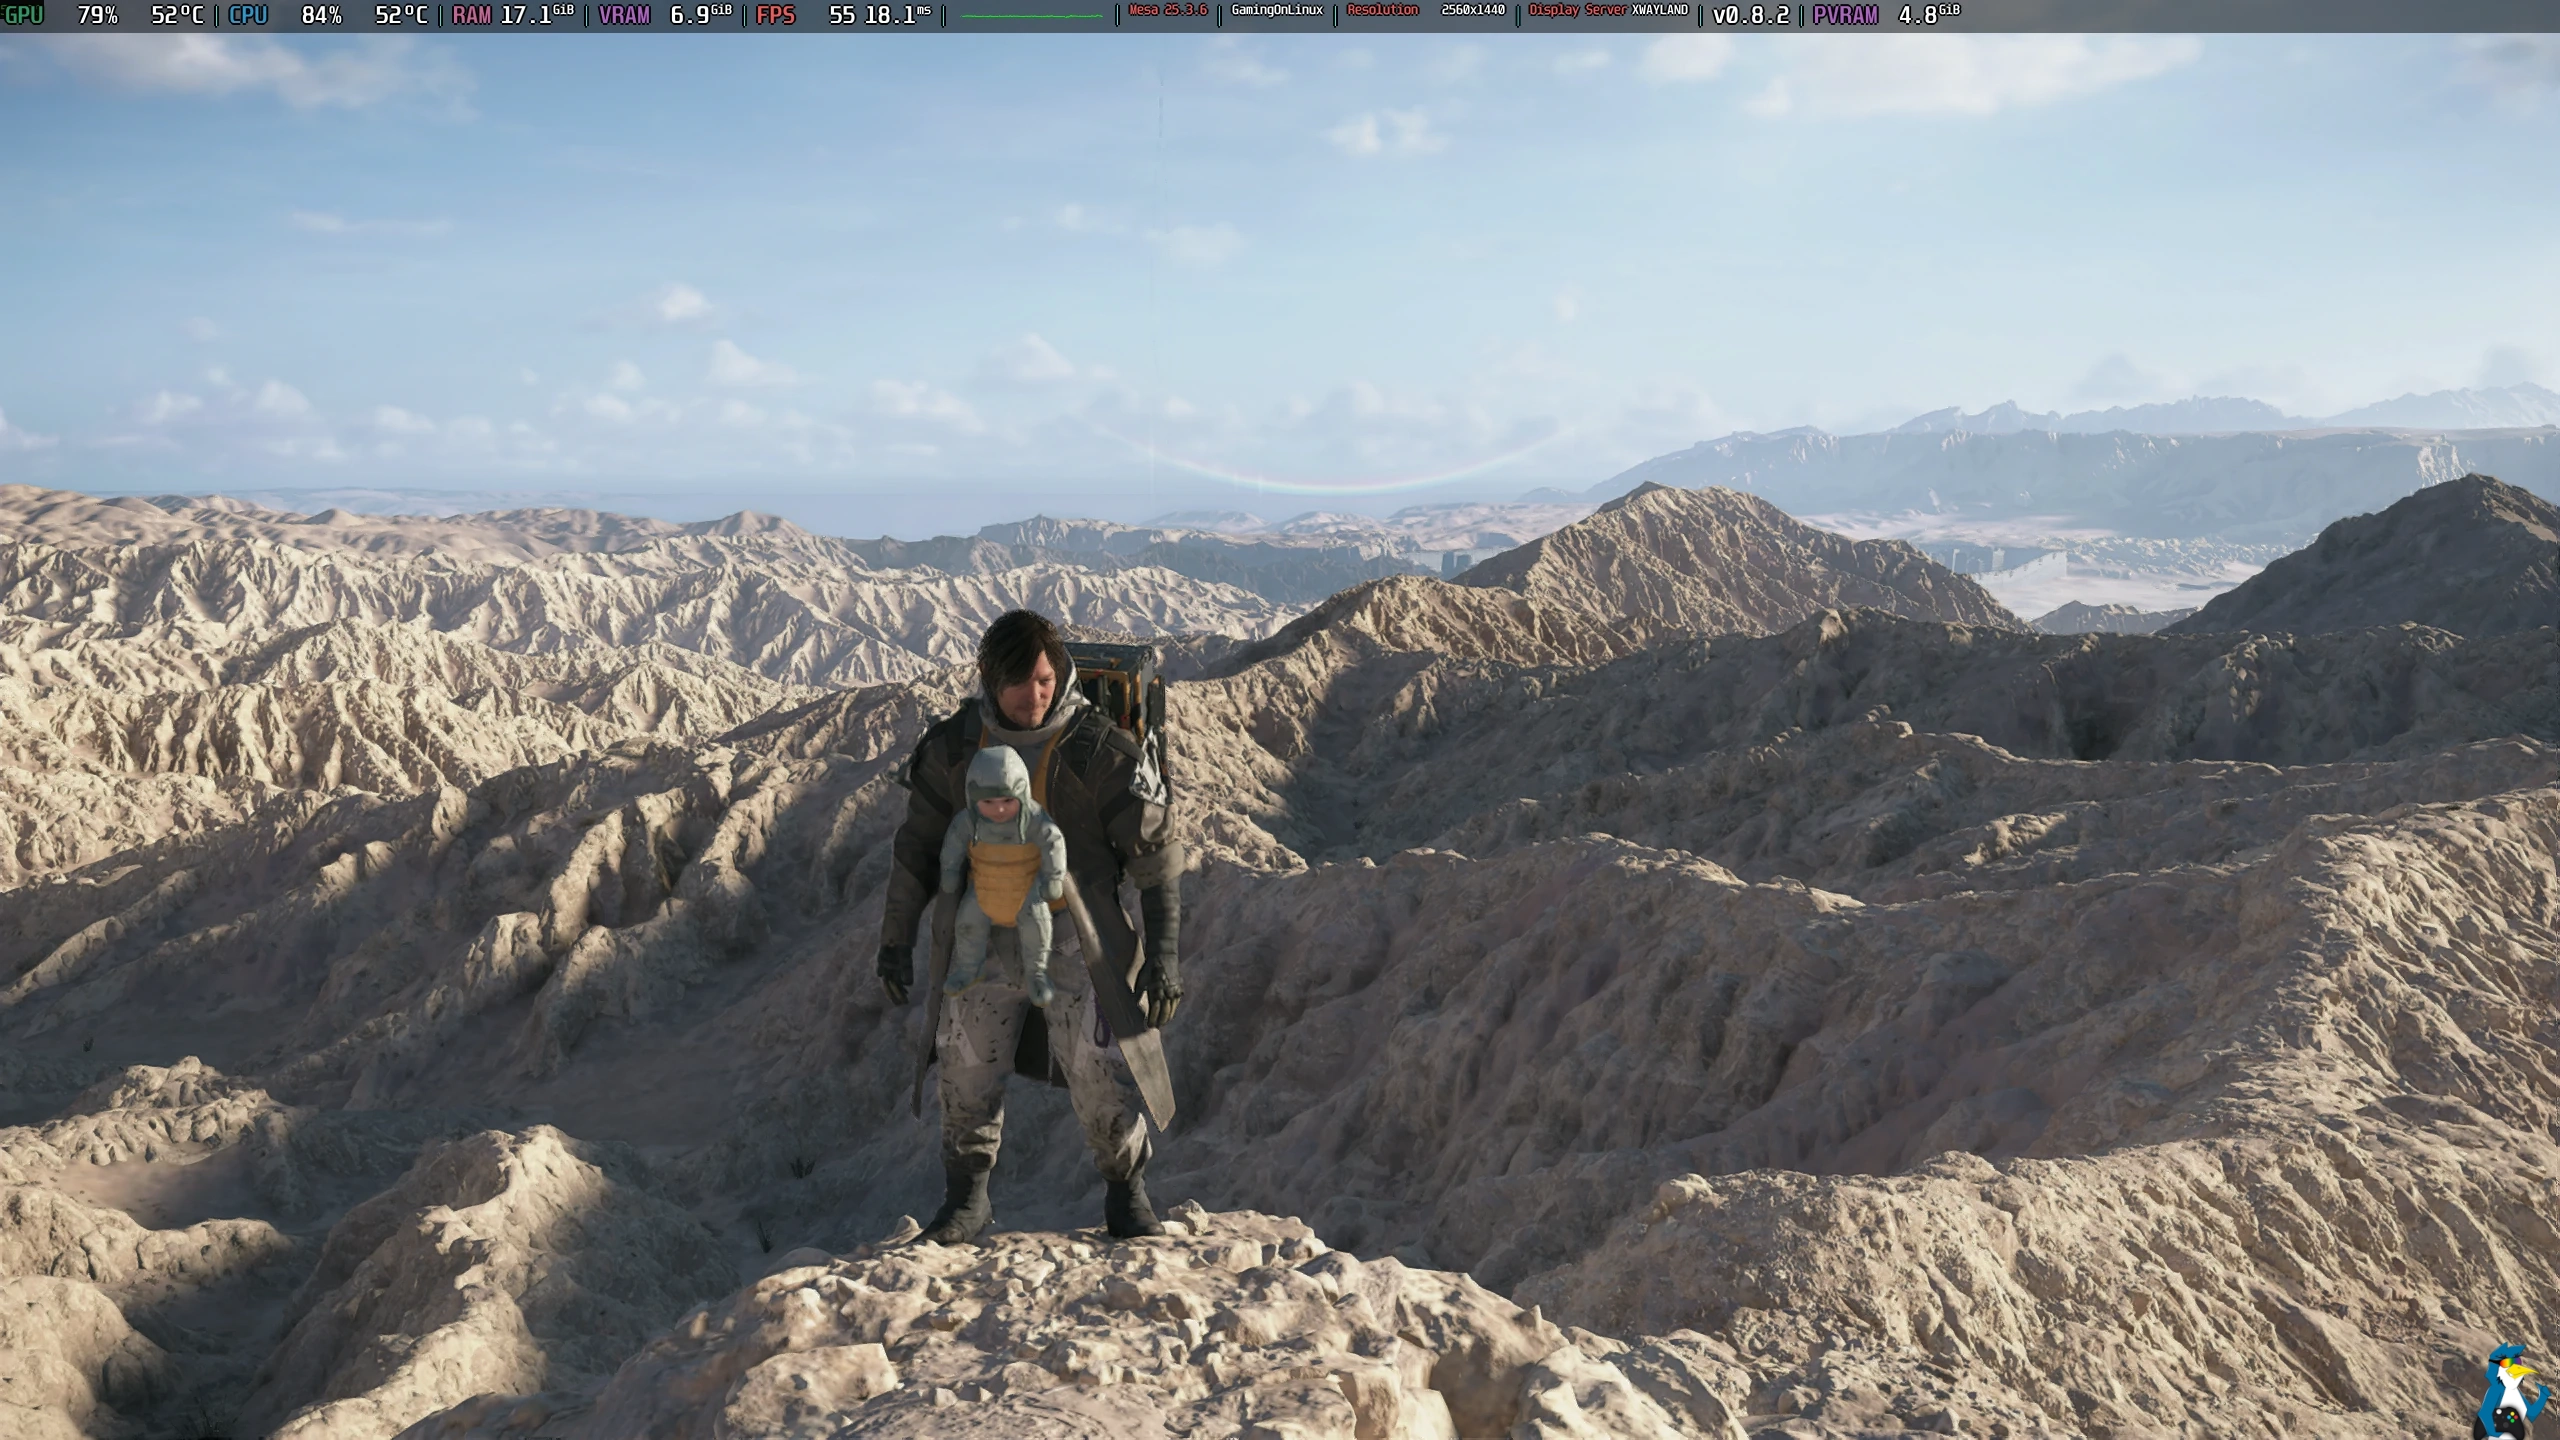2560x1440 pixels.
Task: Click the green frametime graph line
Action: click(1031, 16)
